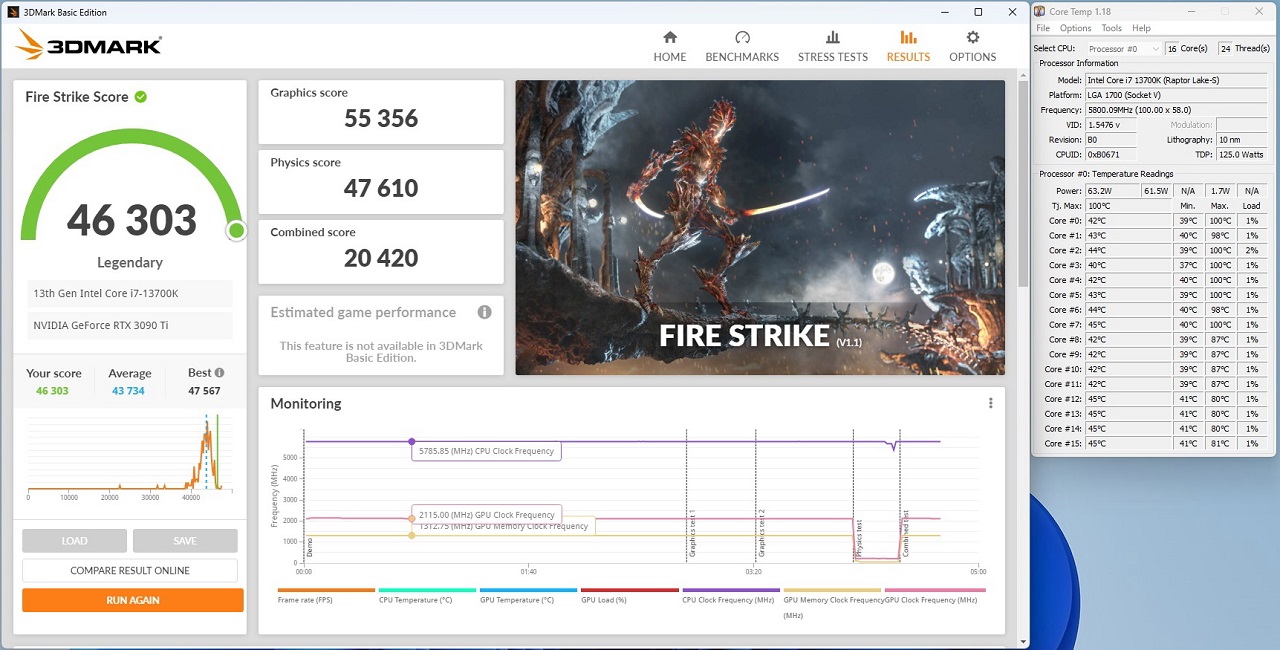Toggle the GPU Clock Frequency legend series
This screenshot has width=1280, height=650.
(934, 595)
